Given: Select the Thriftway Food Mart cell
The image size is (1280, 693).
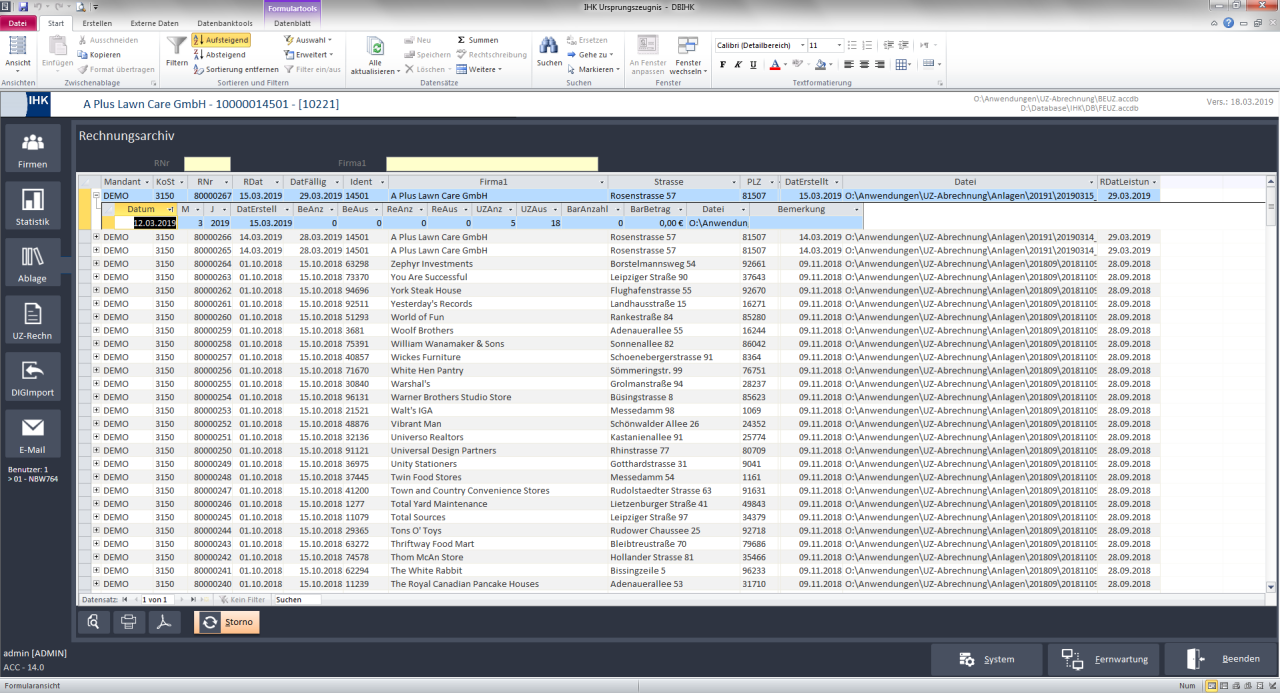Looking at the screenshot, I should 498,544.
